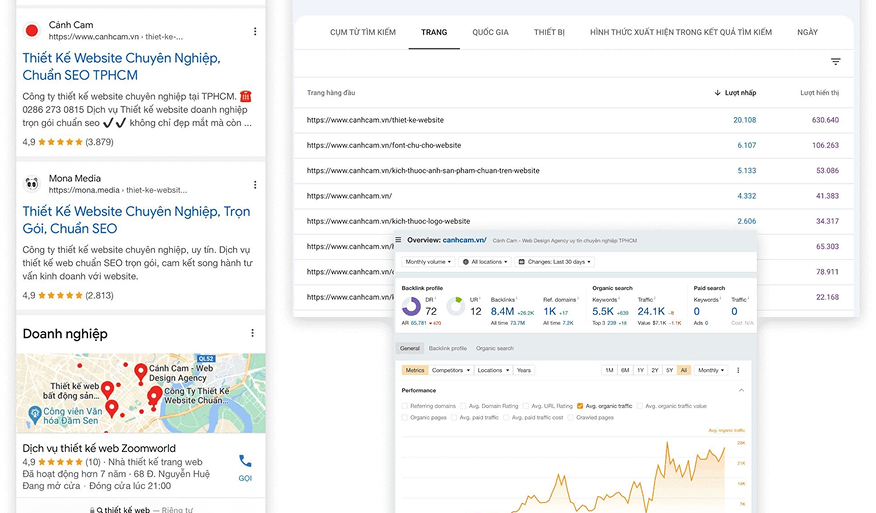Viewport: 876px width, 513px height.
Task: Open the Monthly volume dropdown
Action: 429,262
